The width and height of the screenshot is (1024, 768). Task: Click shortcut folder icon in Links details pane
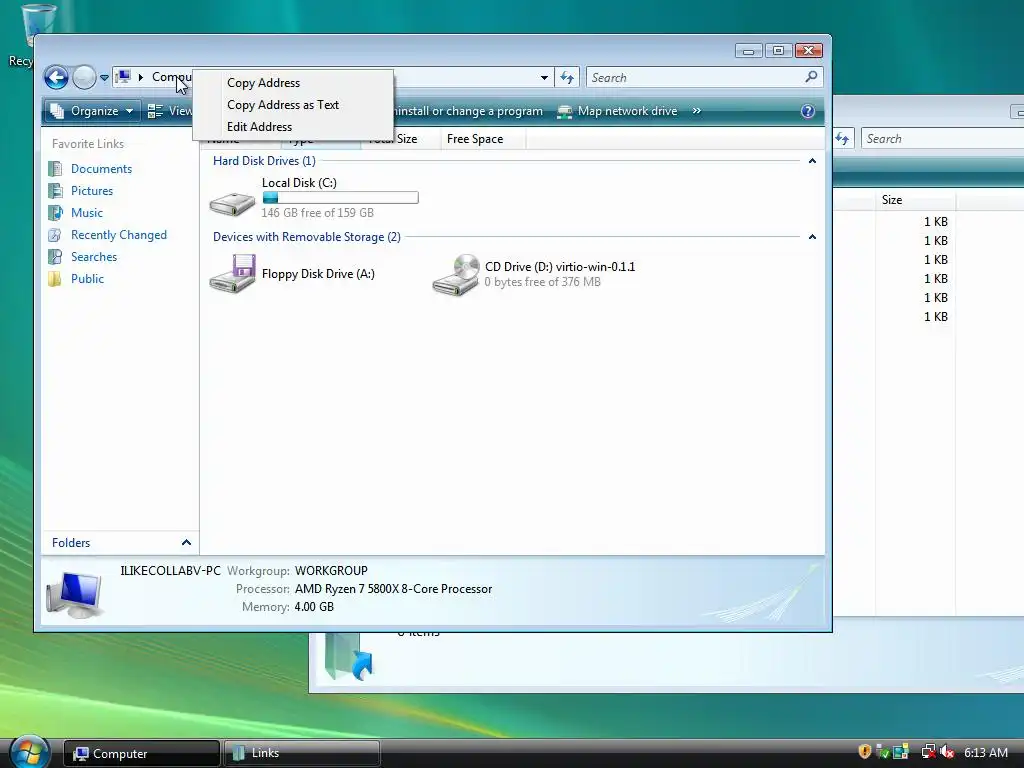coord(348,656)
